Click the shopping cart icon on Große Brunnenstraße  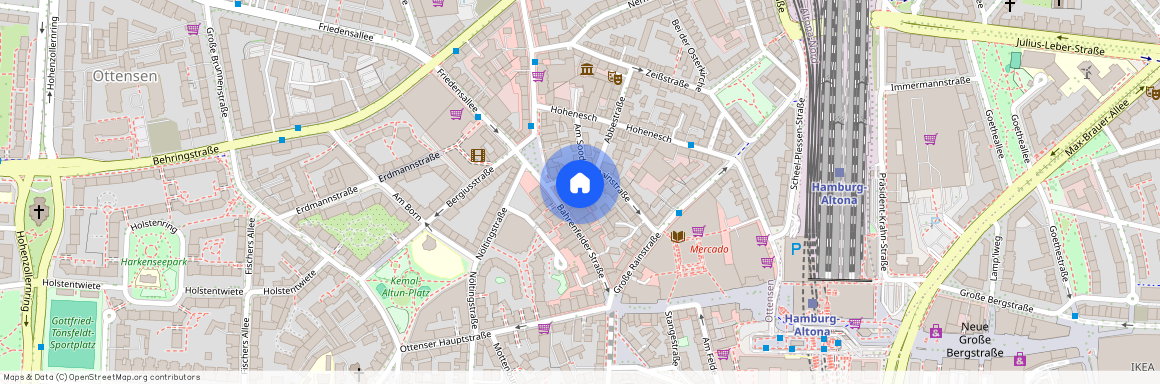(193, 29)
